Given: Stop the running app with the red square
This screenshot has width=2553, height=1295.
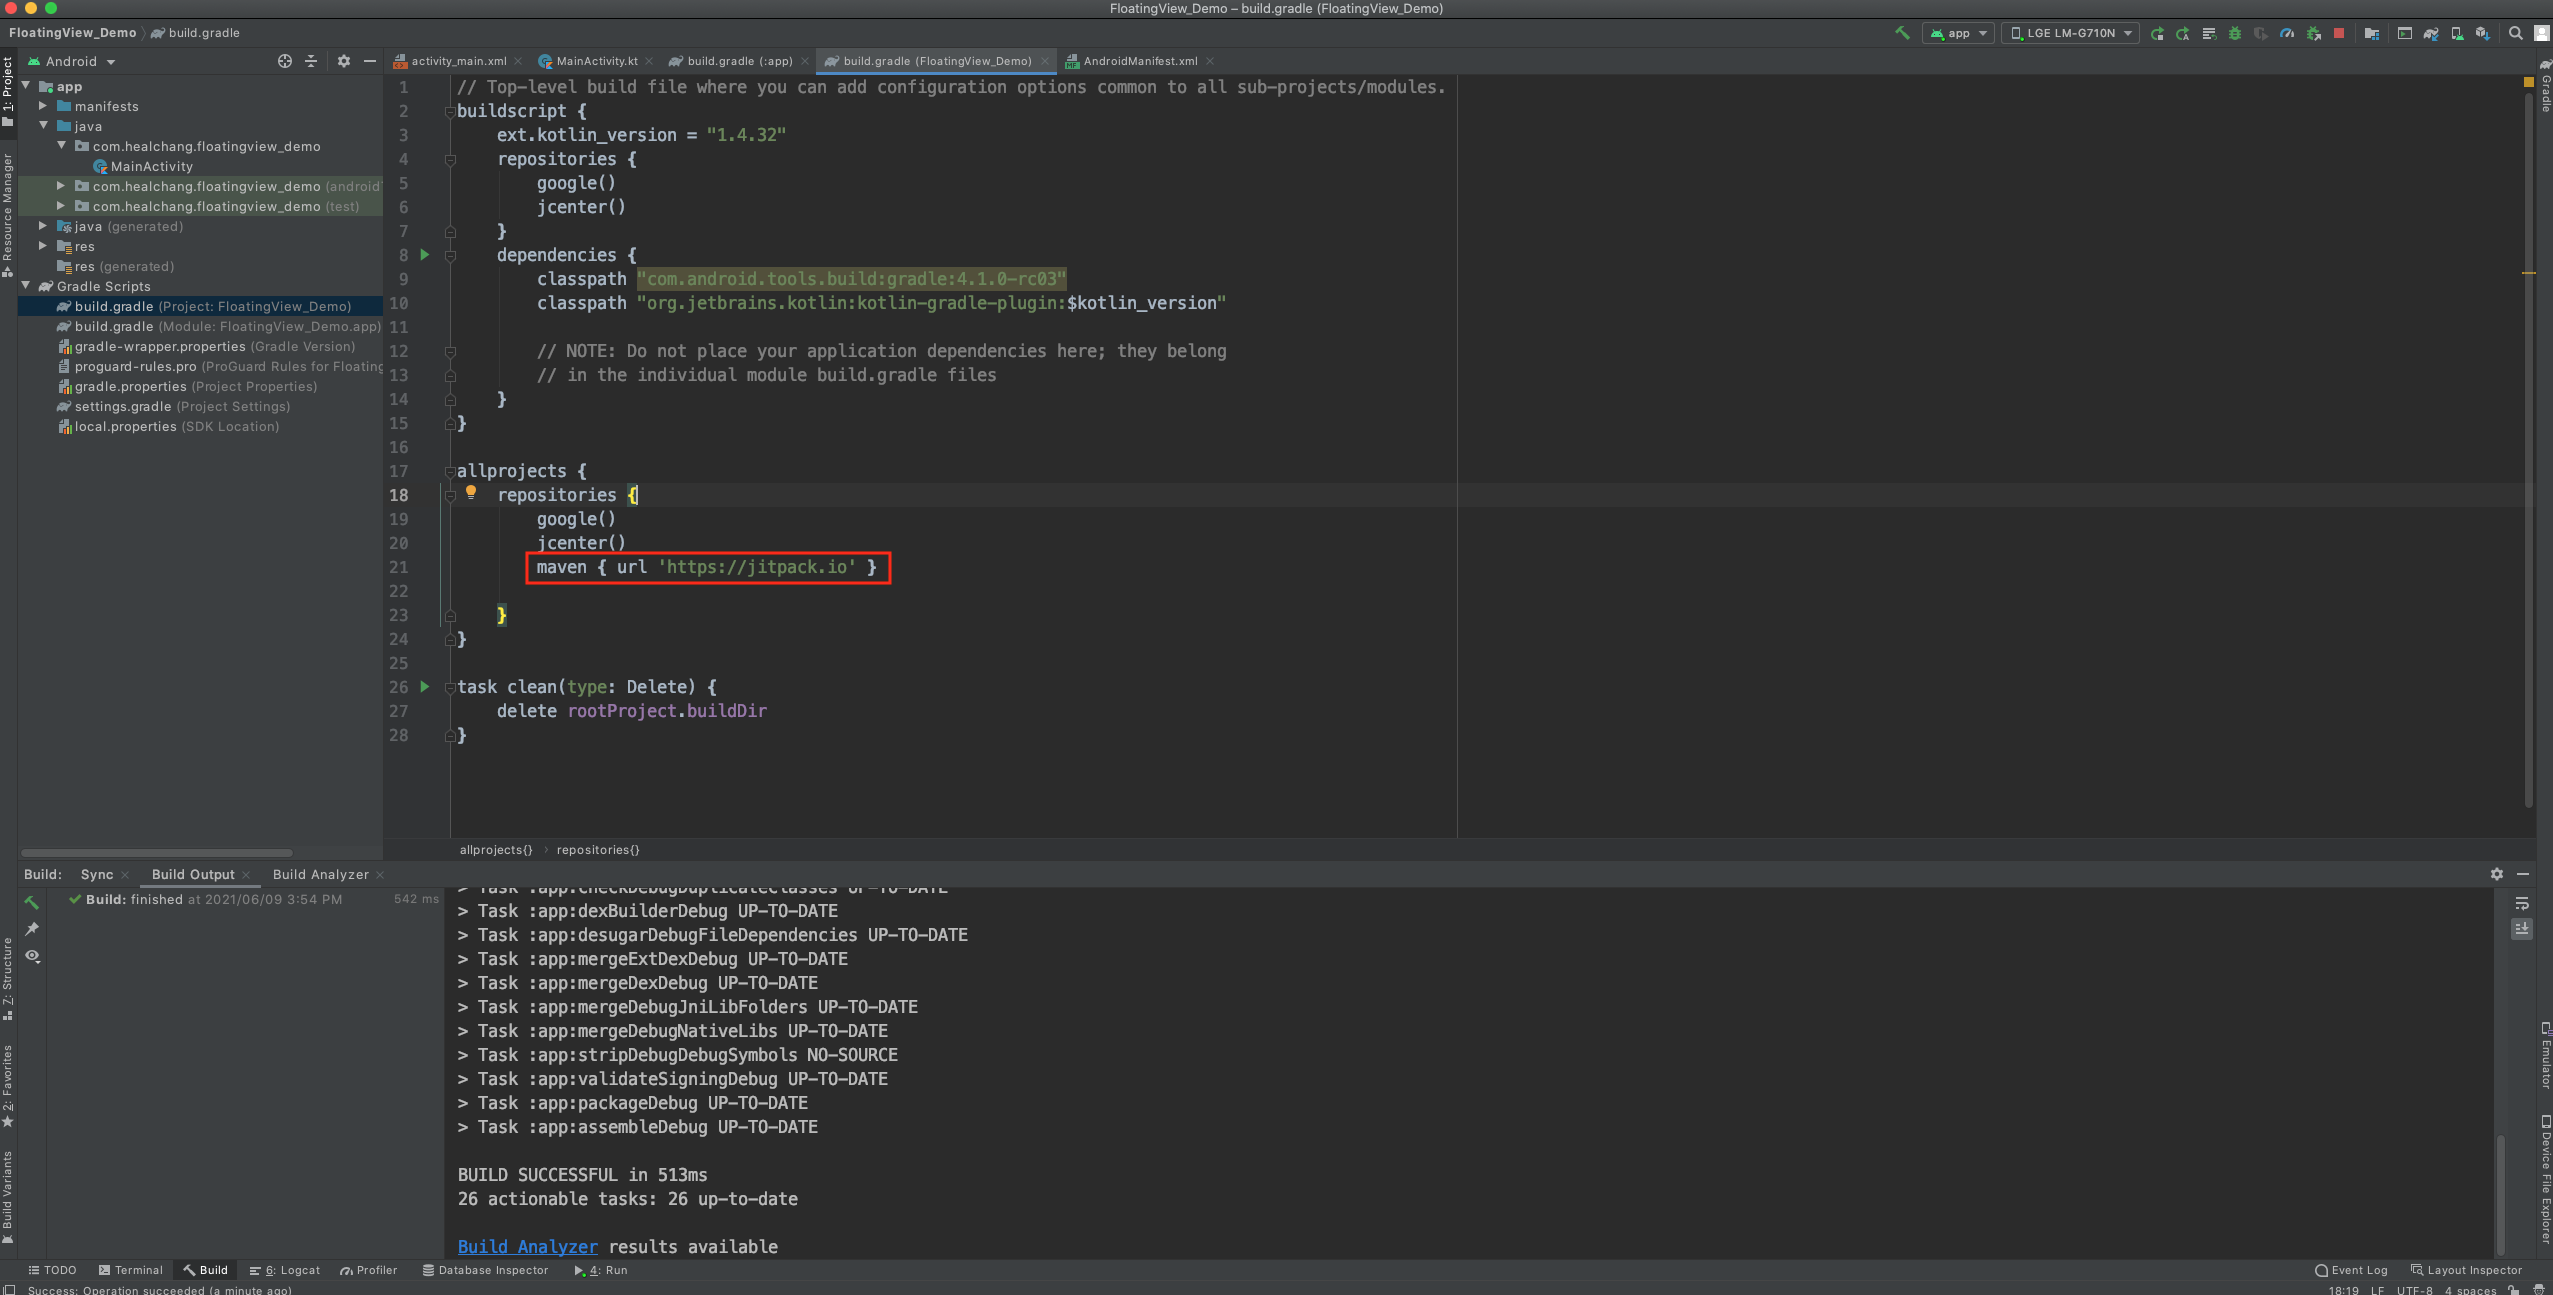Looking at the screenshot, I should (x=2339, y=33).
